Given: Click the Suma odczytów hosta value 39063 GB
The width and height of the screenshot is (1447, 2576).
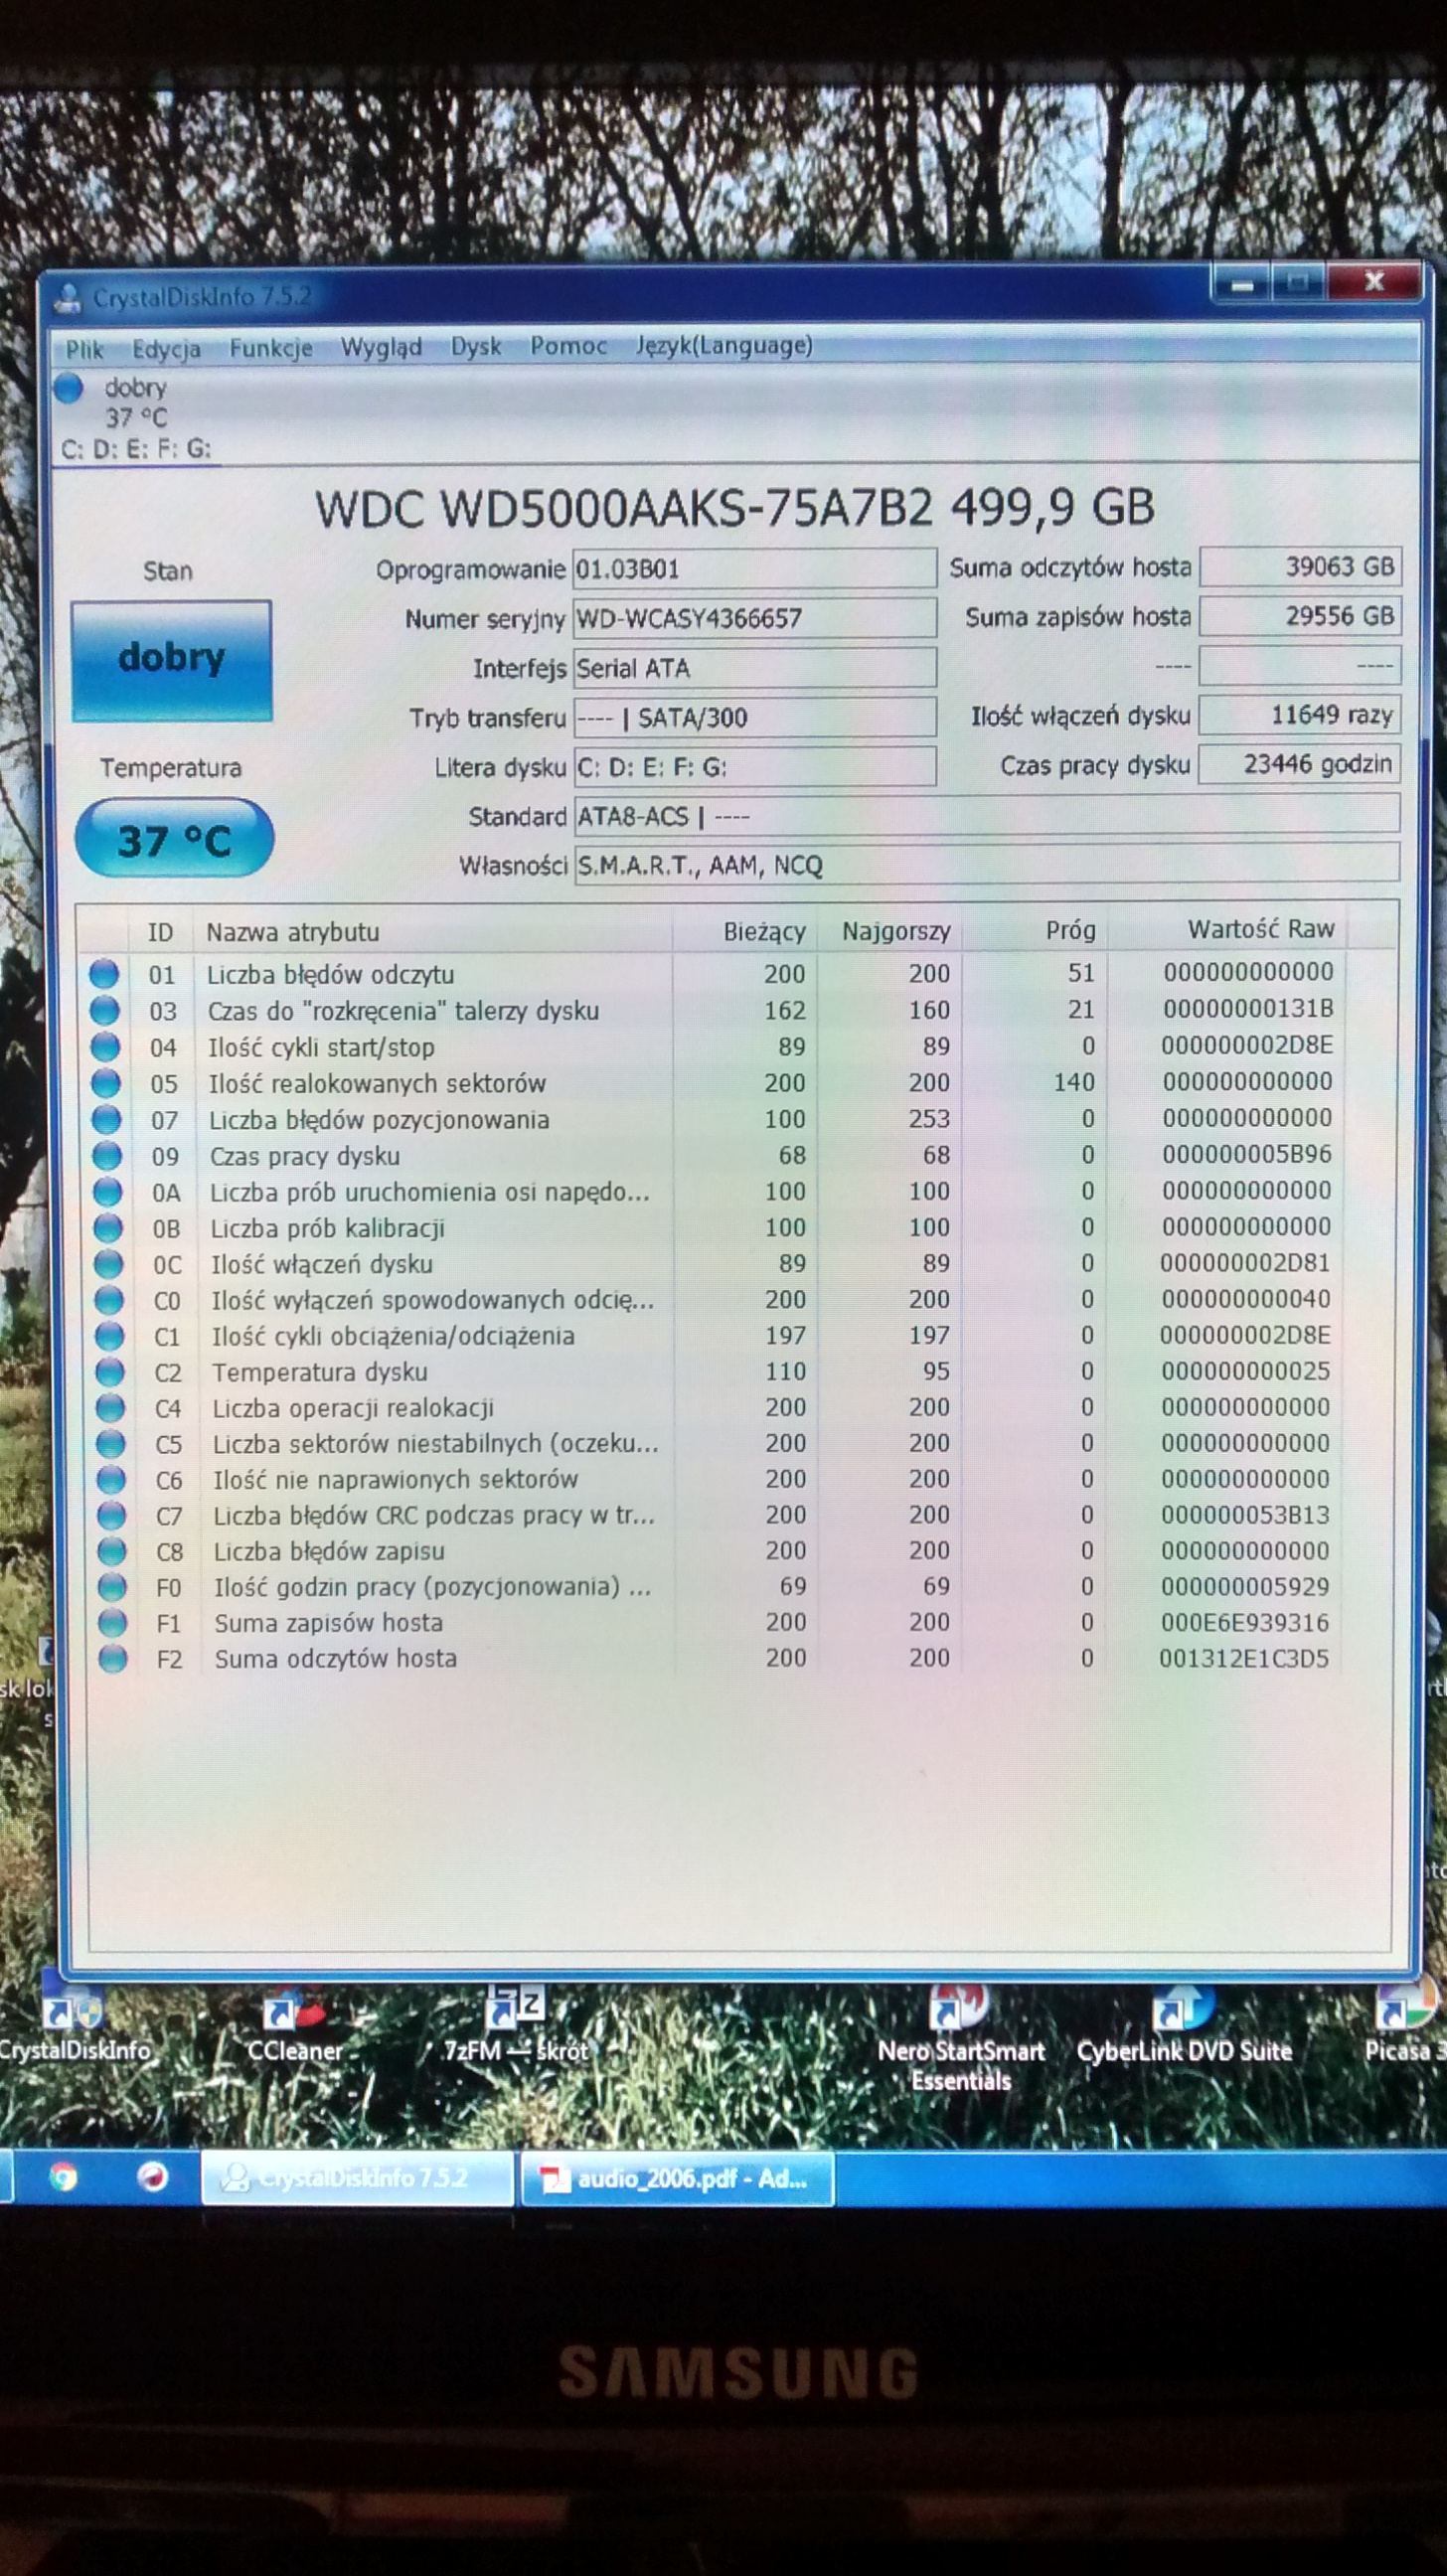Looking at the screenshot, I should [1300, 566].
